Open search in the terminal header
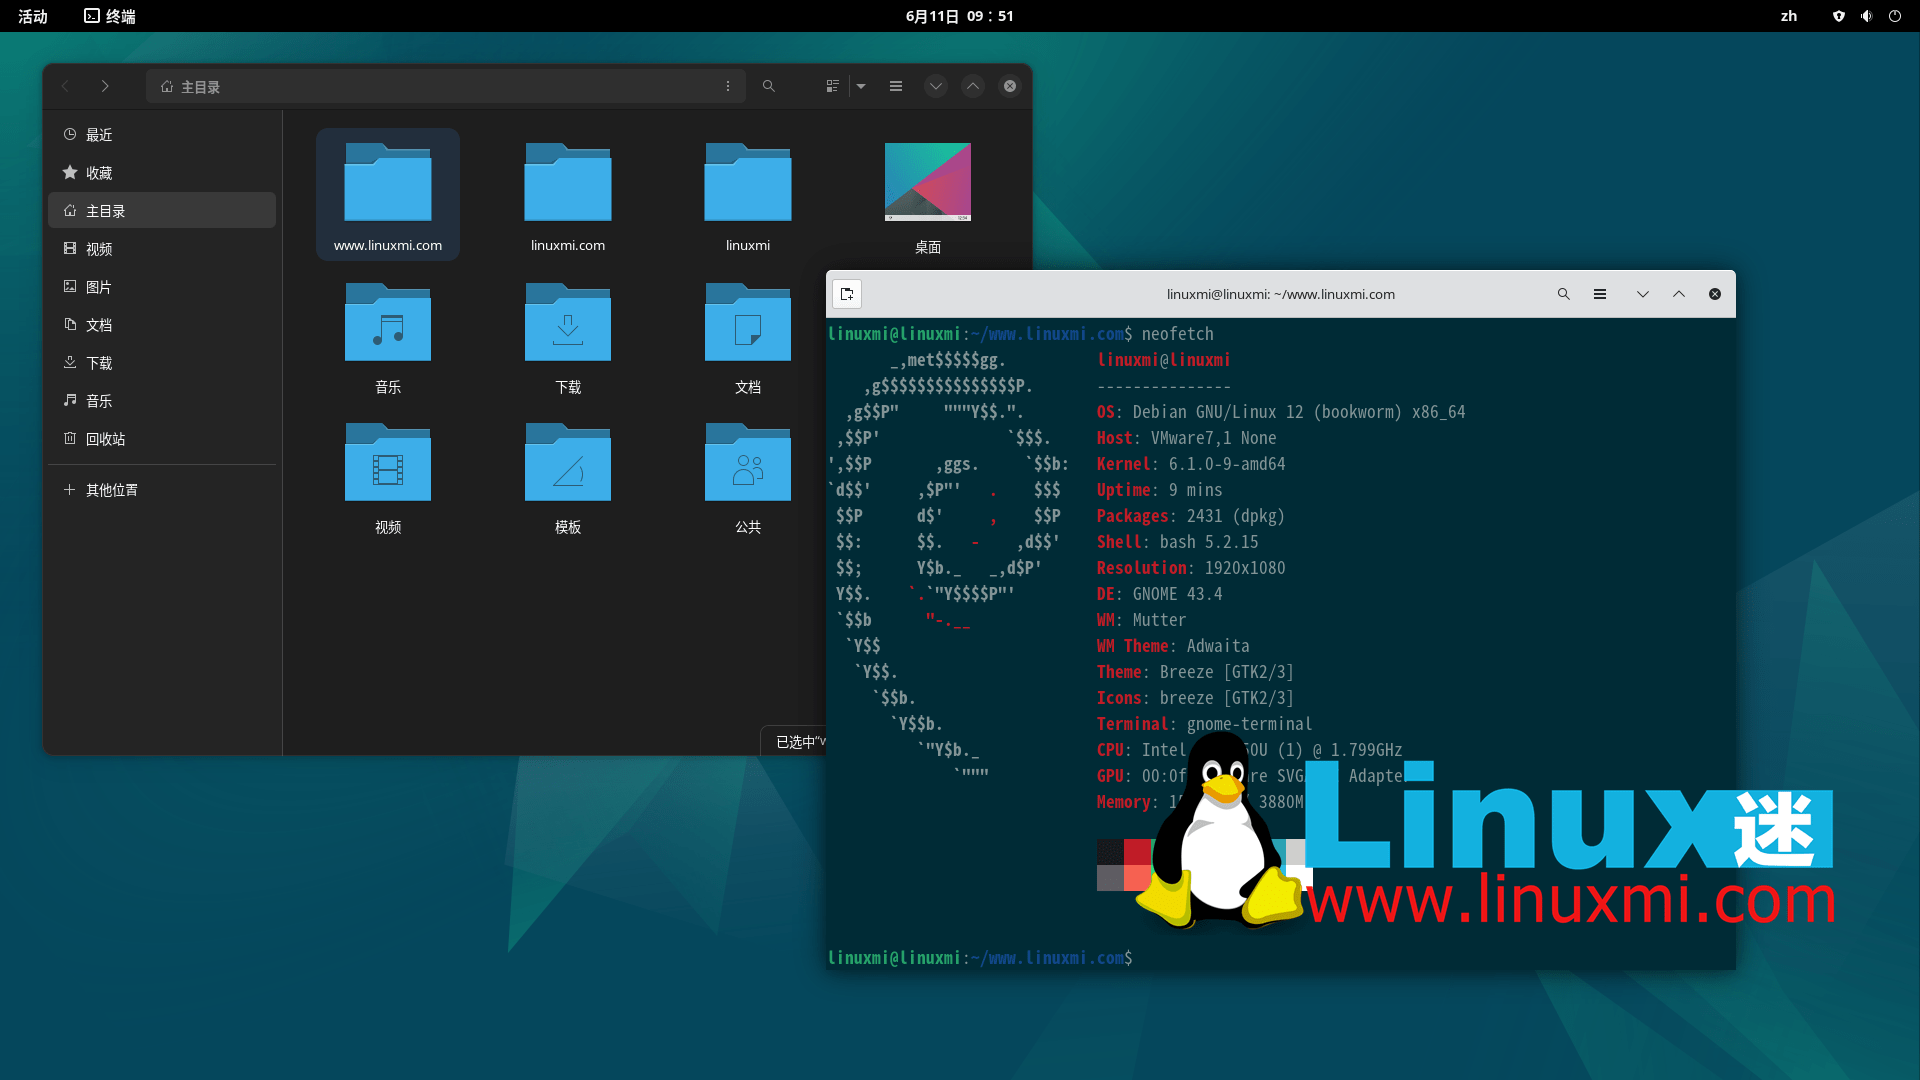The image size is (1920, 1080). [x=1563, y=294]
